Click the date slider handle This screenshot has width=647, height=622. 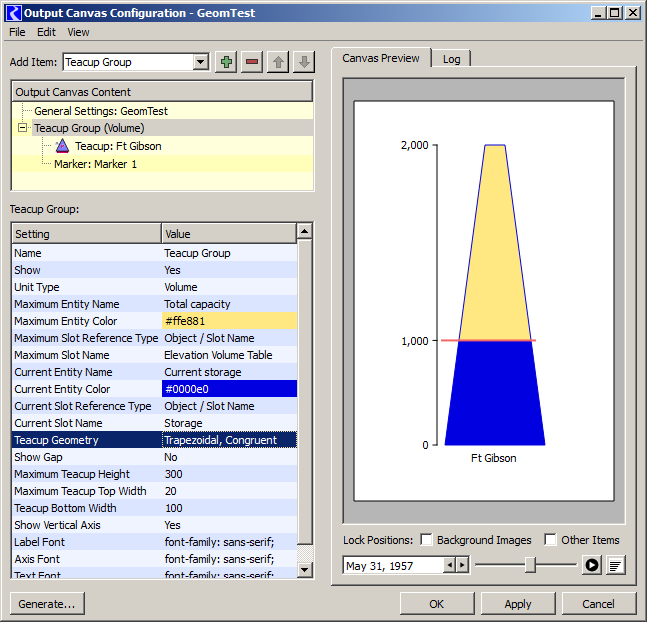tap(530, 565)
